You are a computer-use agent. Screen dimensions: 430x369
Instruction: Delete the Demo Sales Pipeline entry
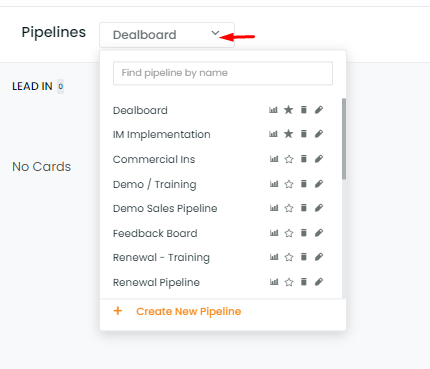pos(304,208)
